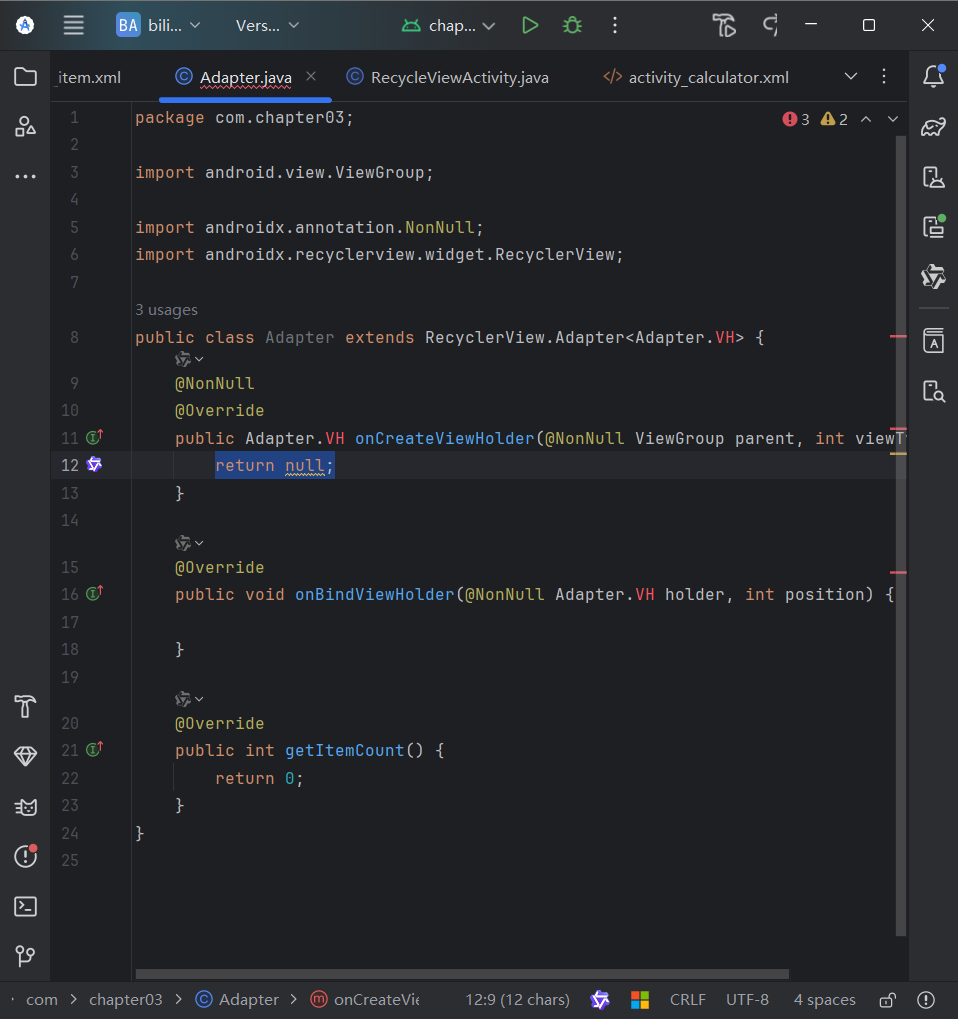Click the CRLF line separator widget
This screenshot has height=1019, width=958.
[x=688, y=1000]
